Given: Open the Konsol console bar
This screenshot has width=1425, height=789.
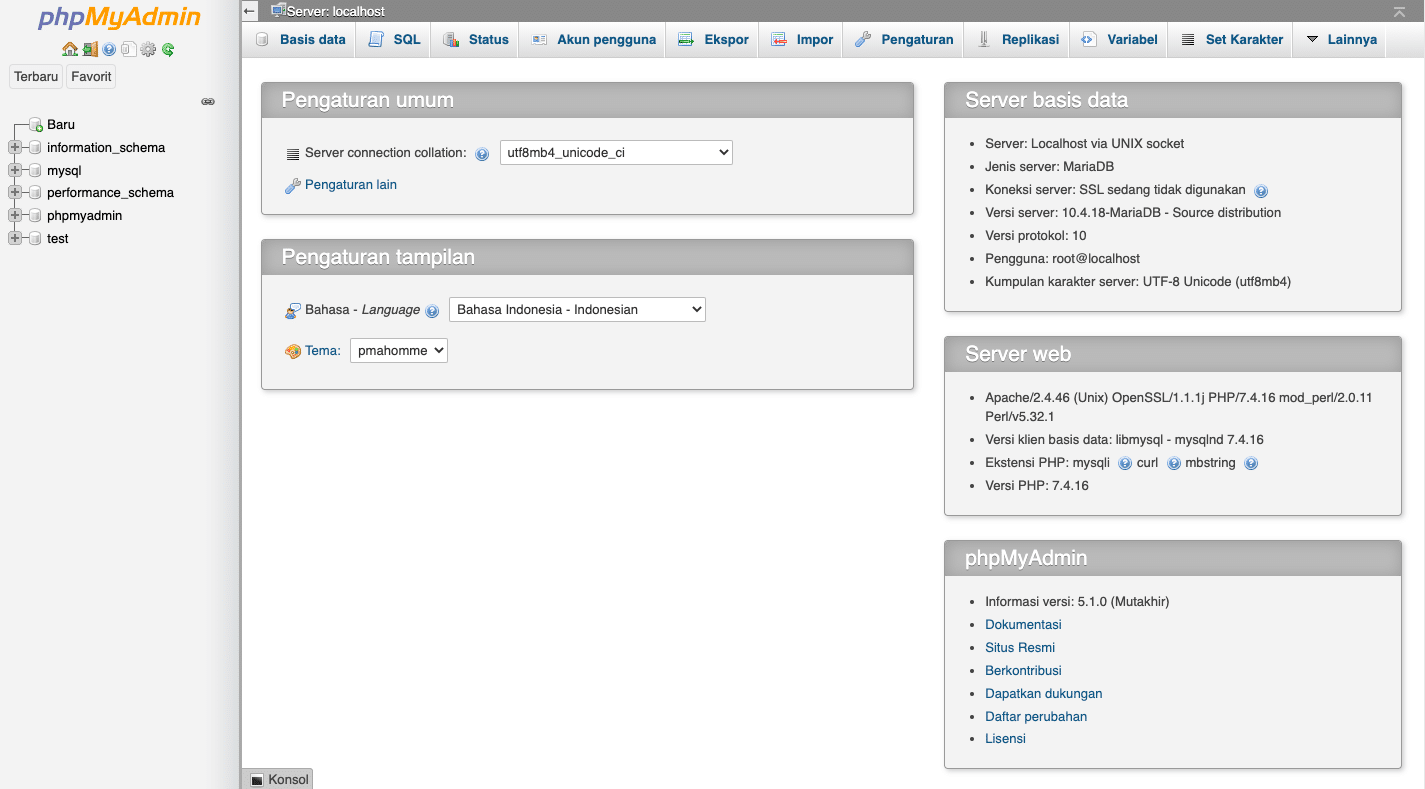Looking at the screenshot, I should coord(278,779).
